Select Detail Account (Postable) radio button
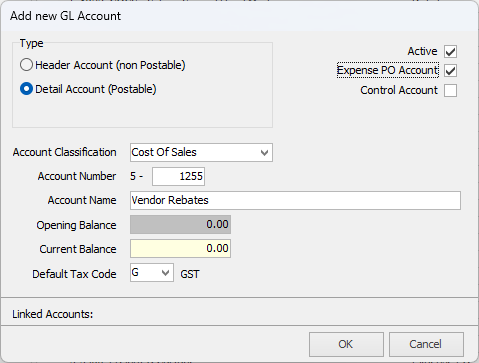Viewport: 479px width, 363px height. (26, 89)
